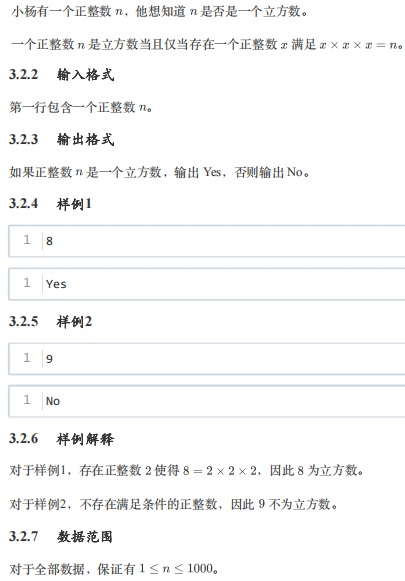Viewport: 405px width, 581px height.
Task: Click line number 1 beside value 8
Action: (x=27, y=240)
